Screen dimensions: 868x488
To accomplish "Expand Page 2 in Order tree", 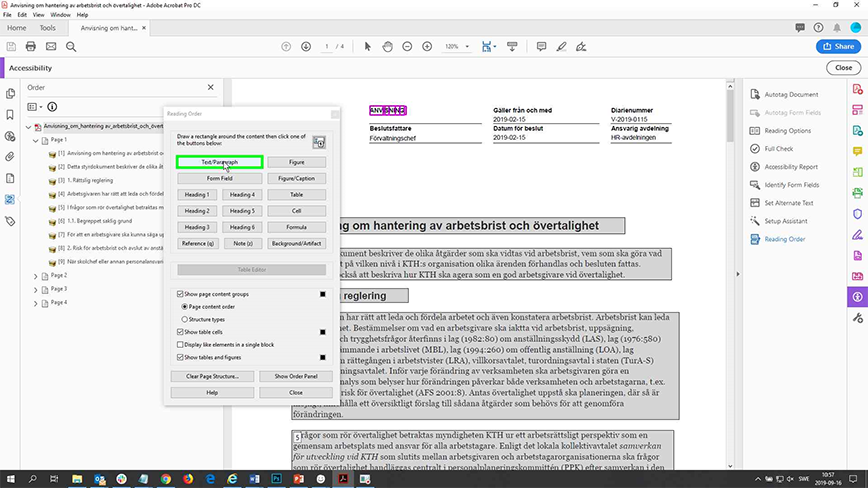I will [36, 276].
